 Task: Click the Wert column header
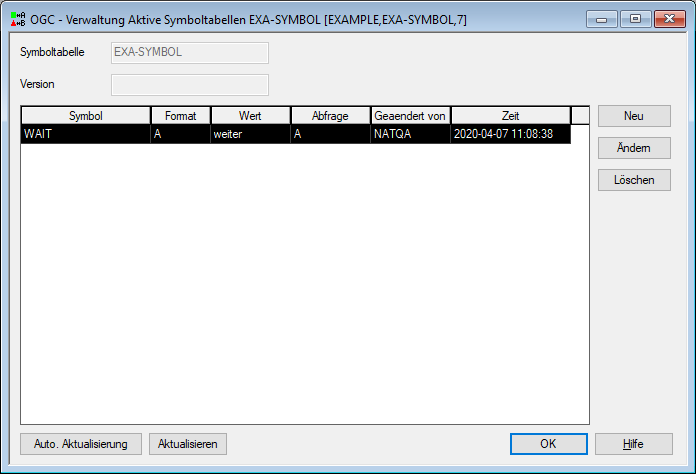(x=250, y=116)
